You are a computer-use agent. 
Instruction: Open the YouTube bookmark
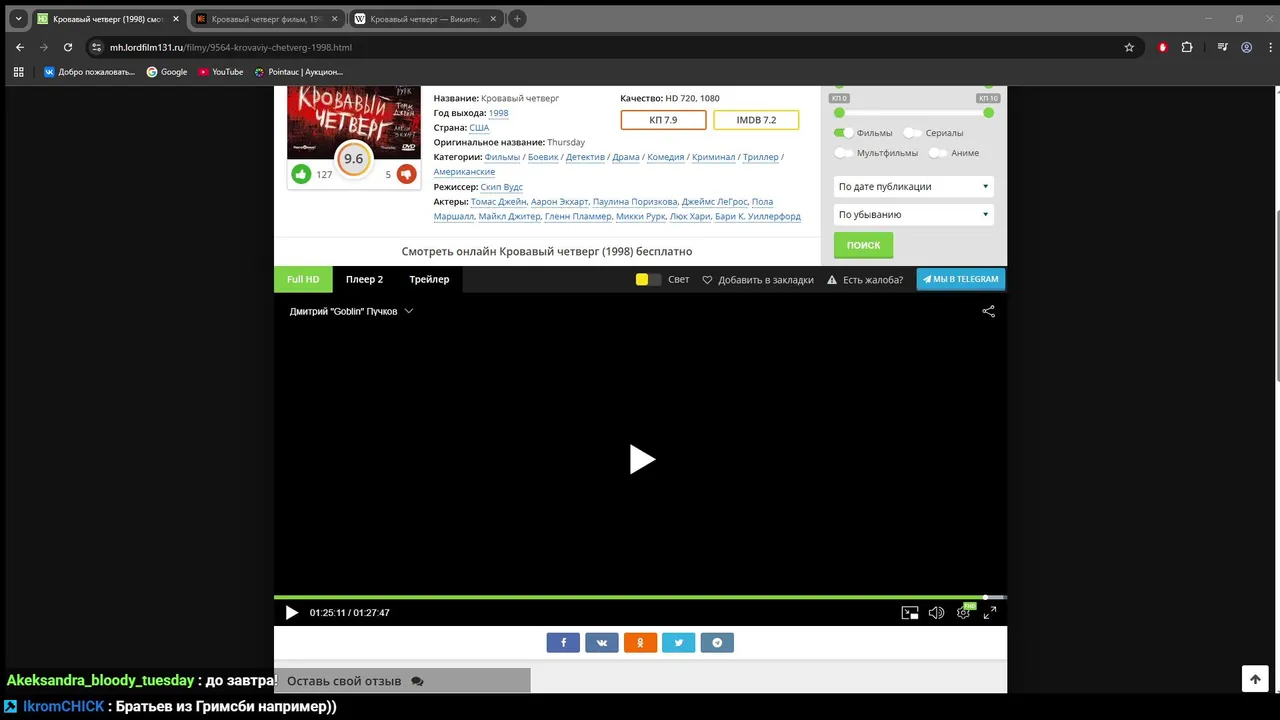(220, 72)
